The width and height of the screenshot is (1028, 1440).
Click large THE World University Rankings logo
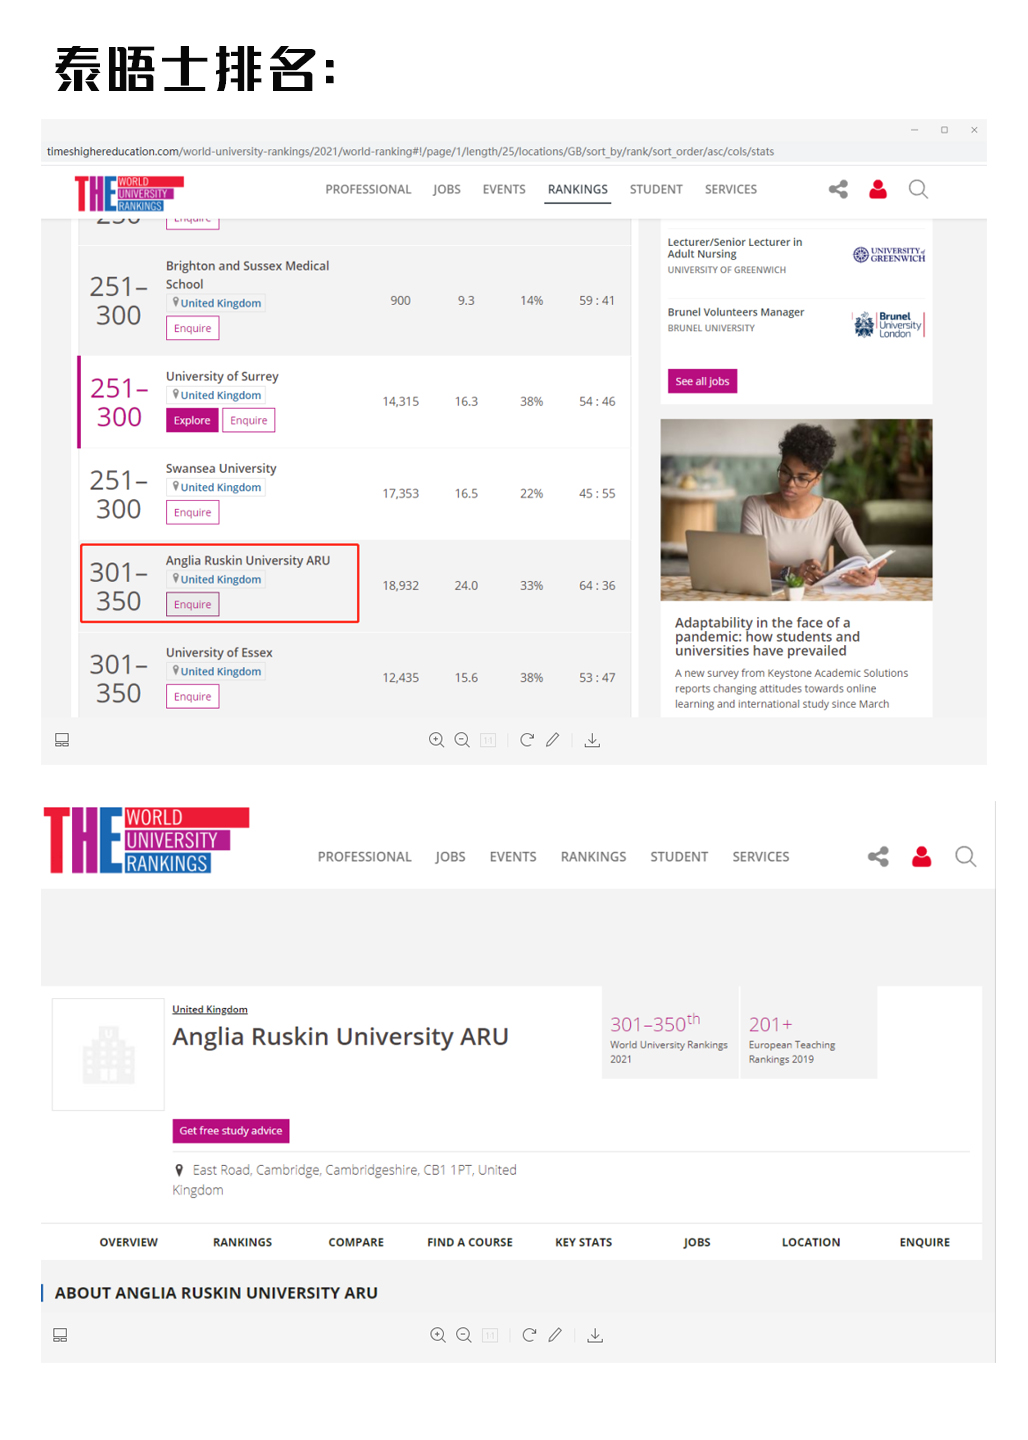point(146,840)
